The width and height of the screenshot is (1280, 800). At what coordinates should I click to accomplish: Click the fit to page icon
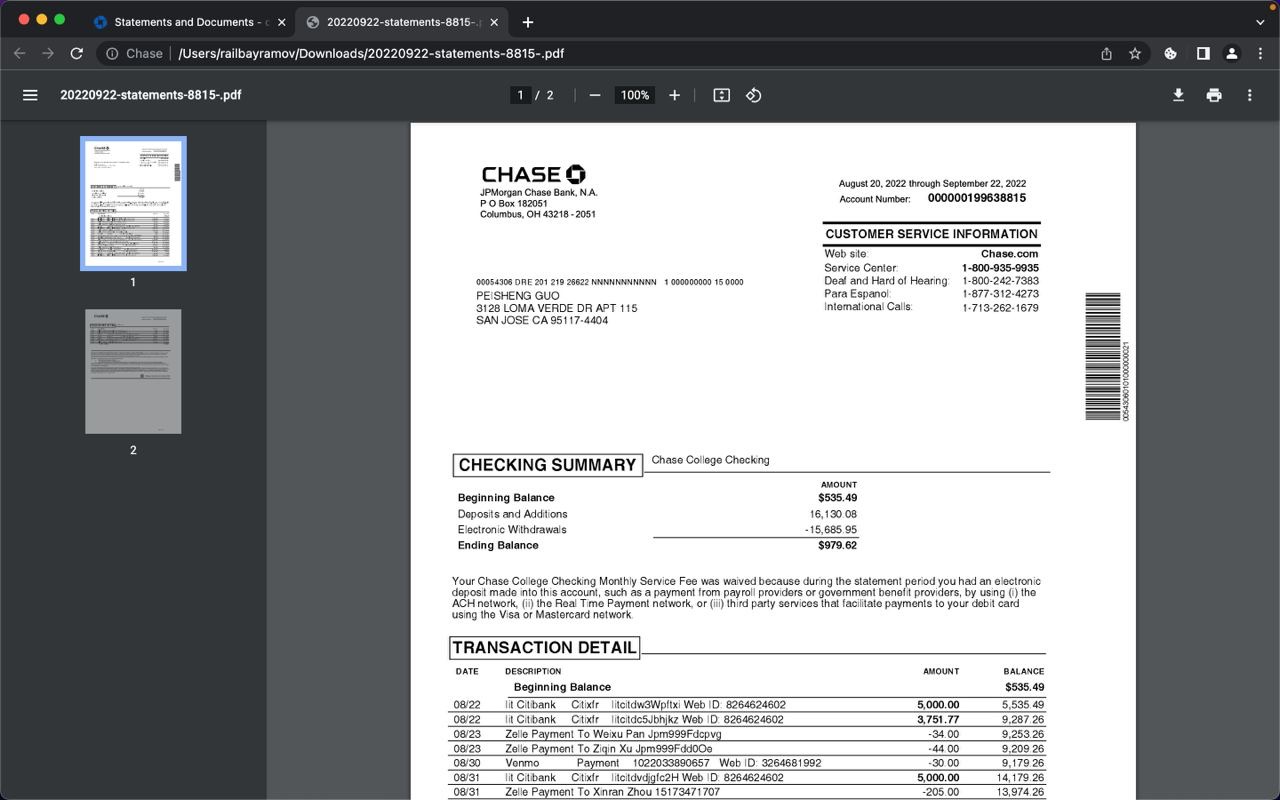pos(721,95)
